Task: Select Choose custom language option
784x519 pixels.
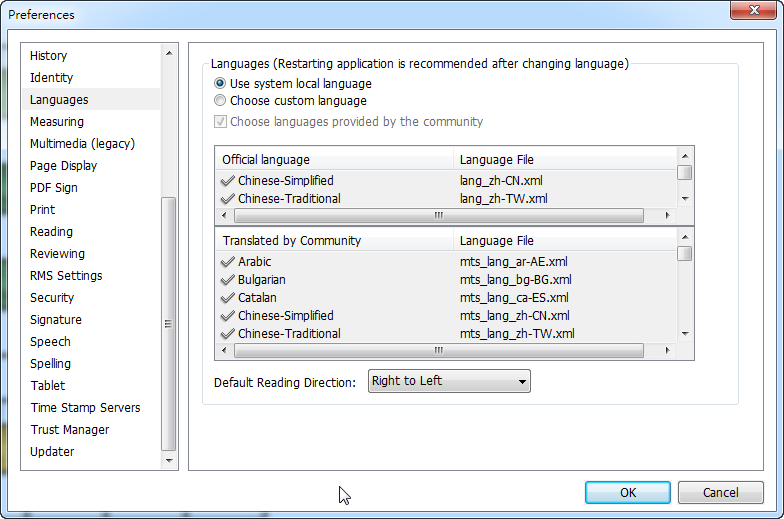Action: click(x=220, y=101)
